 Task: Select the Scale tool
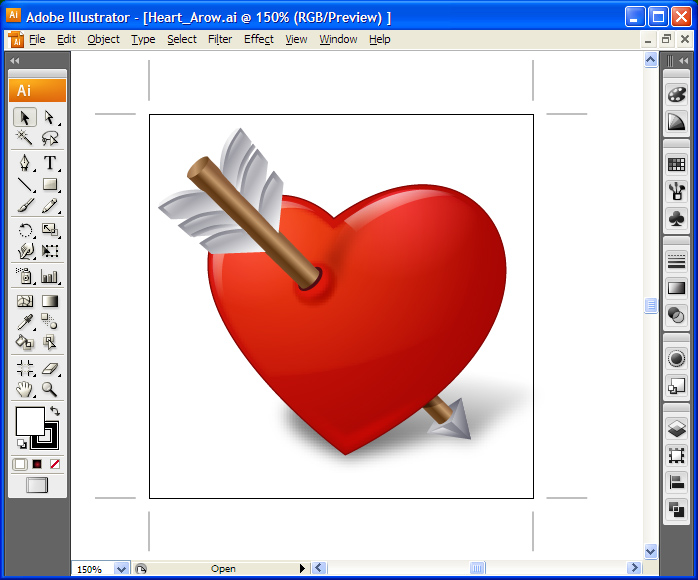coord(49,230)
